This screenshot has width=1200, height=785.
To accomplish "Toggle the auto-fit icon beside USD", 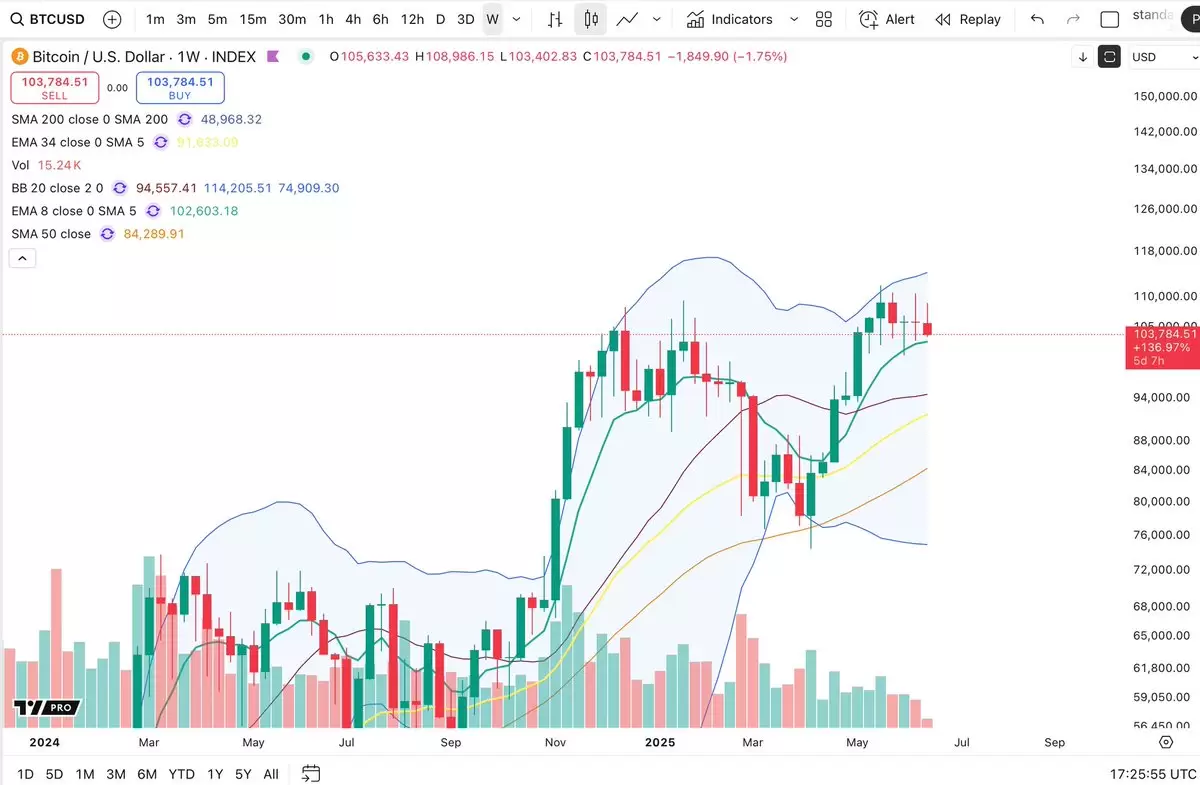I will coord(1109,57).
